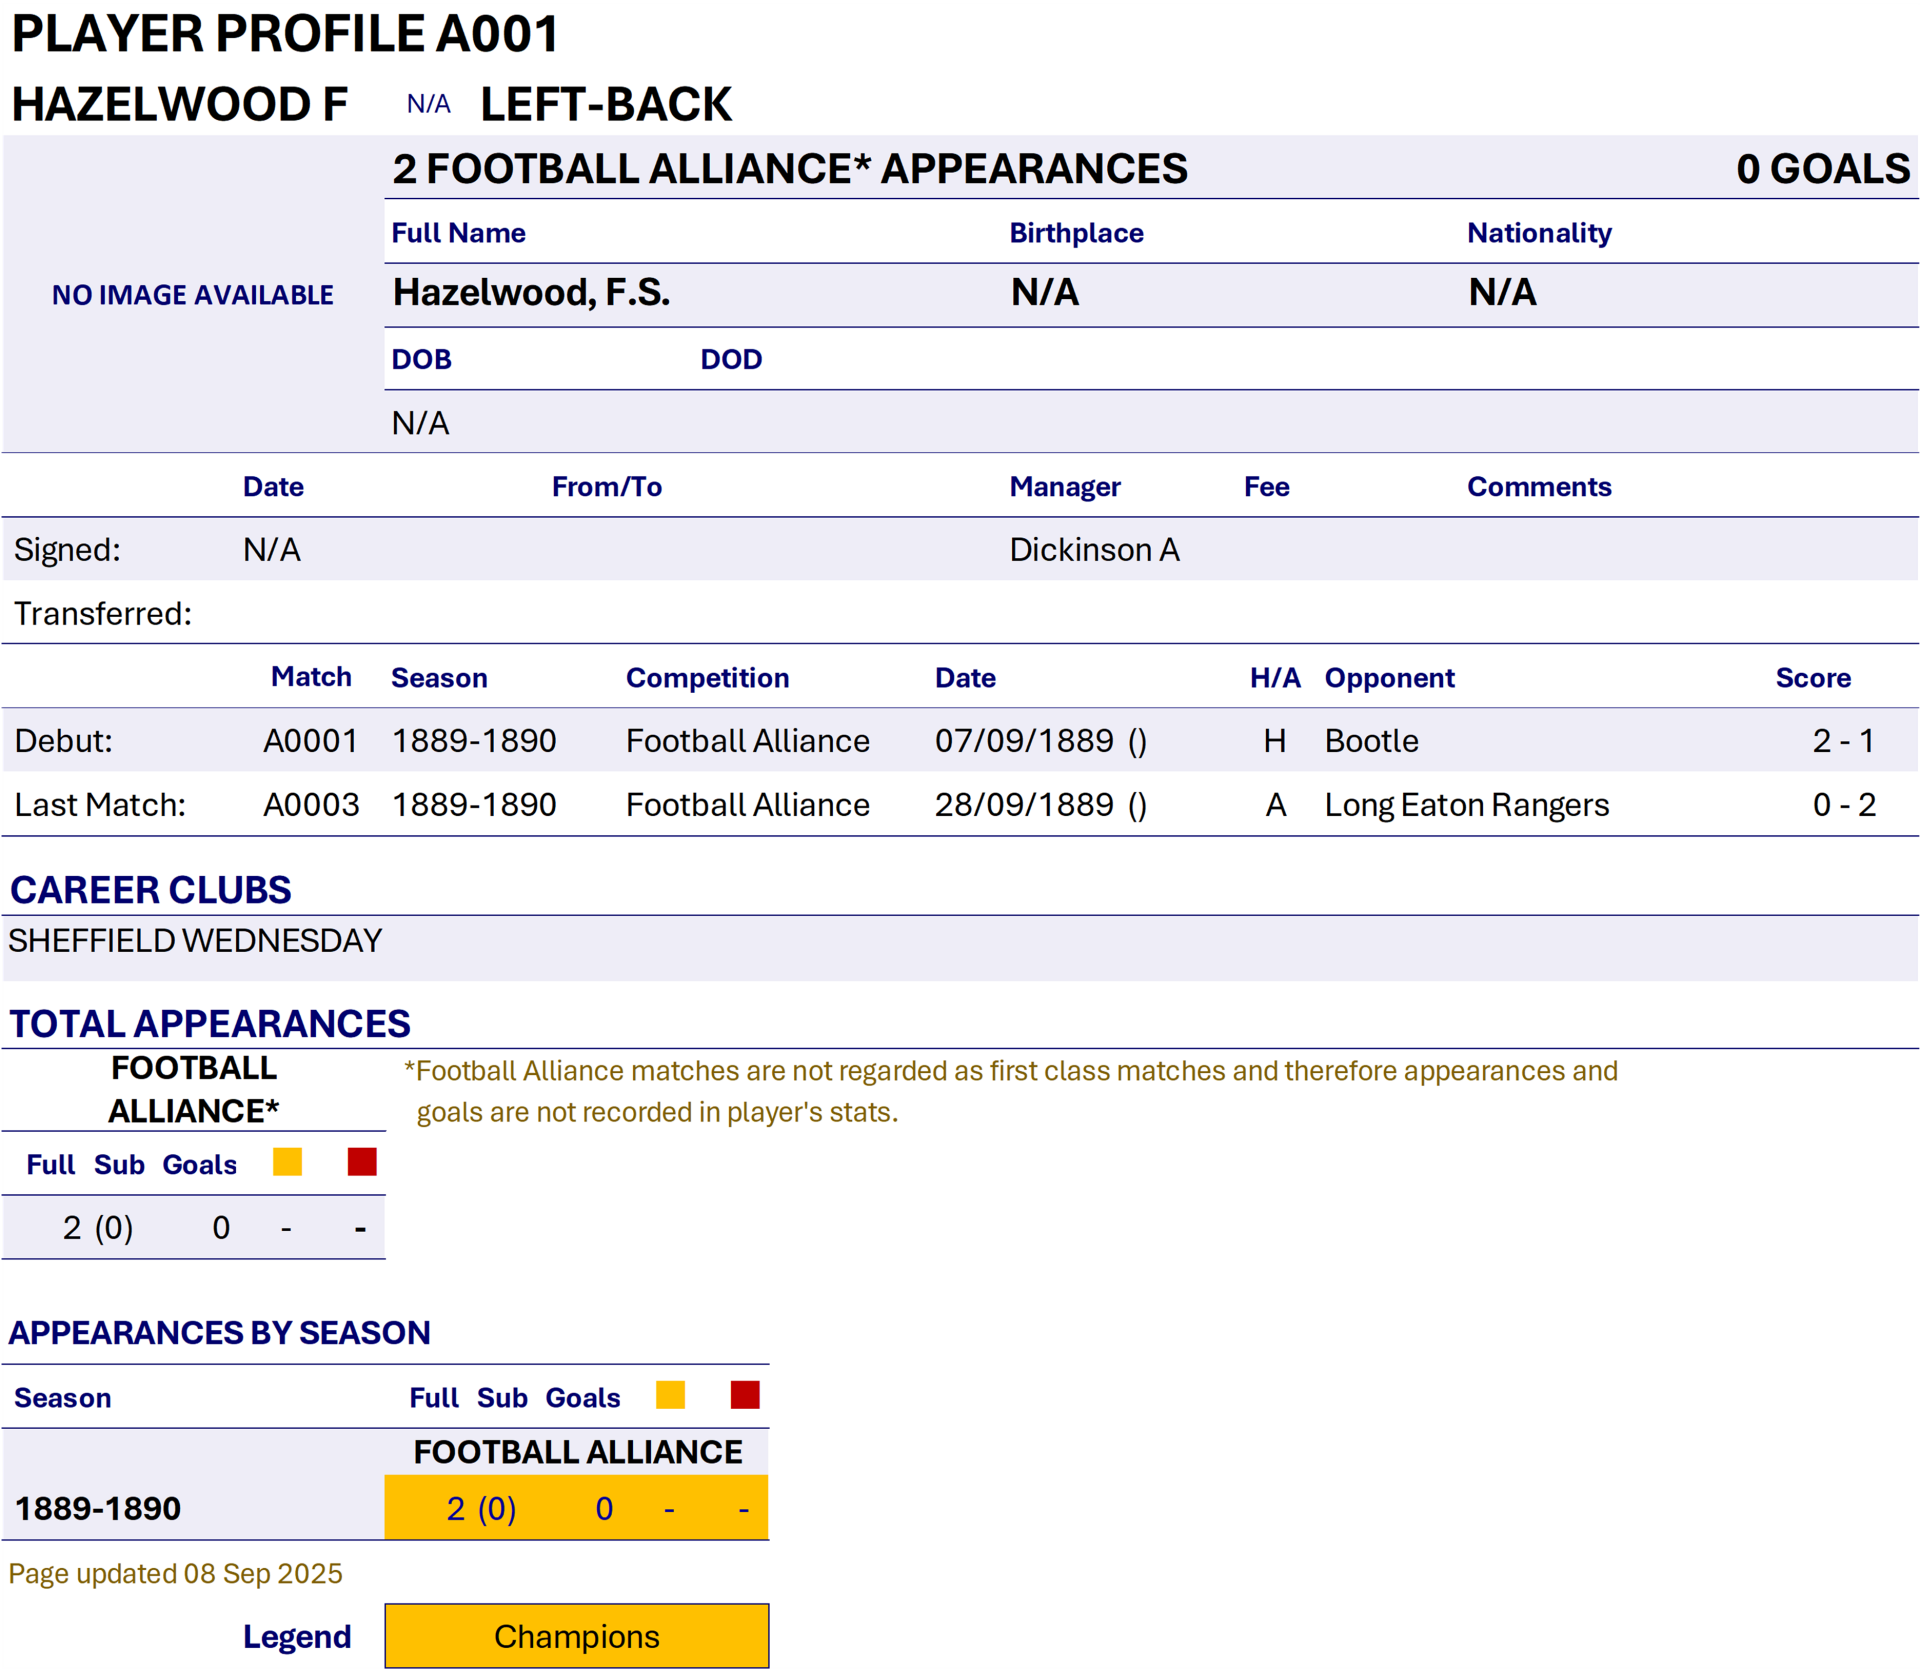
Task: Click the highlighted 2 (0) season appearances cell
Action: pos(481,1508)
